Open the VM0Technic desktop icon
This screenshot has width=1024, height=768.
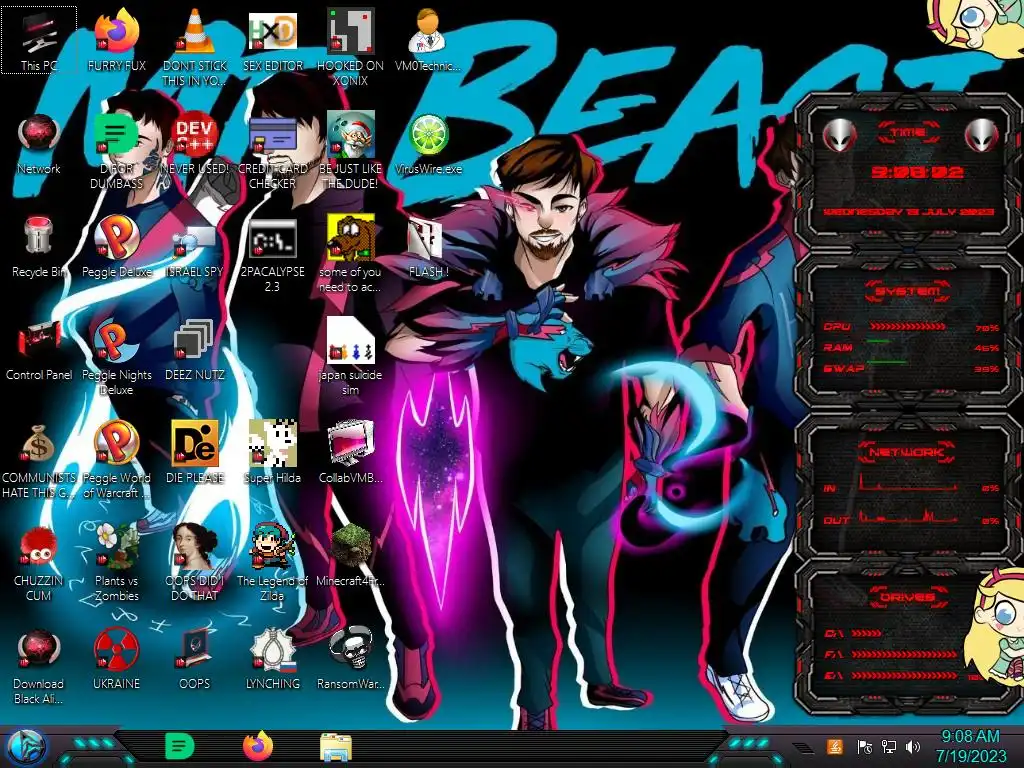[x=428, y=39]
